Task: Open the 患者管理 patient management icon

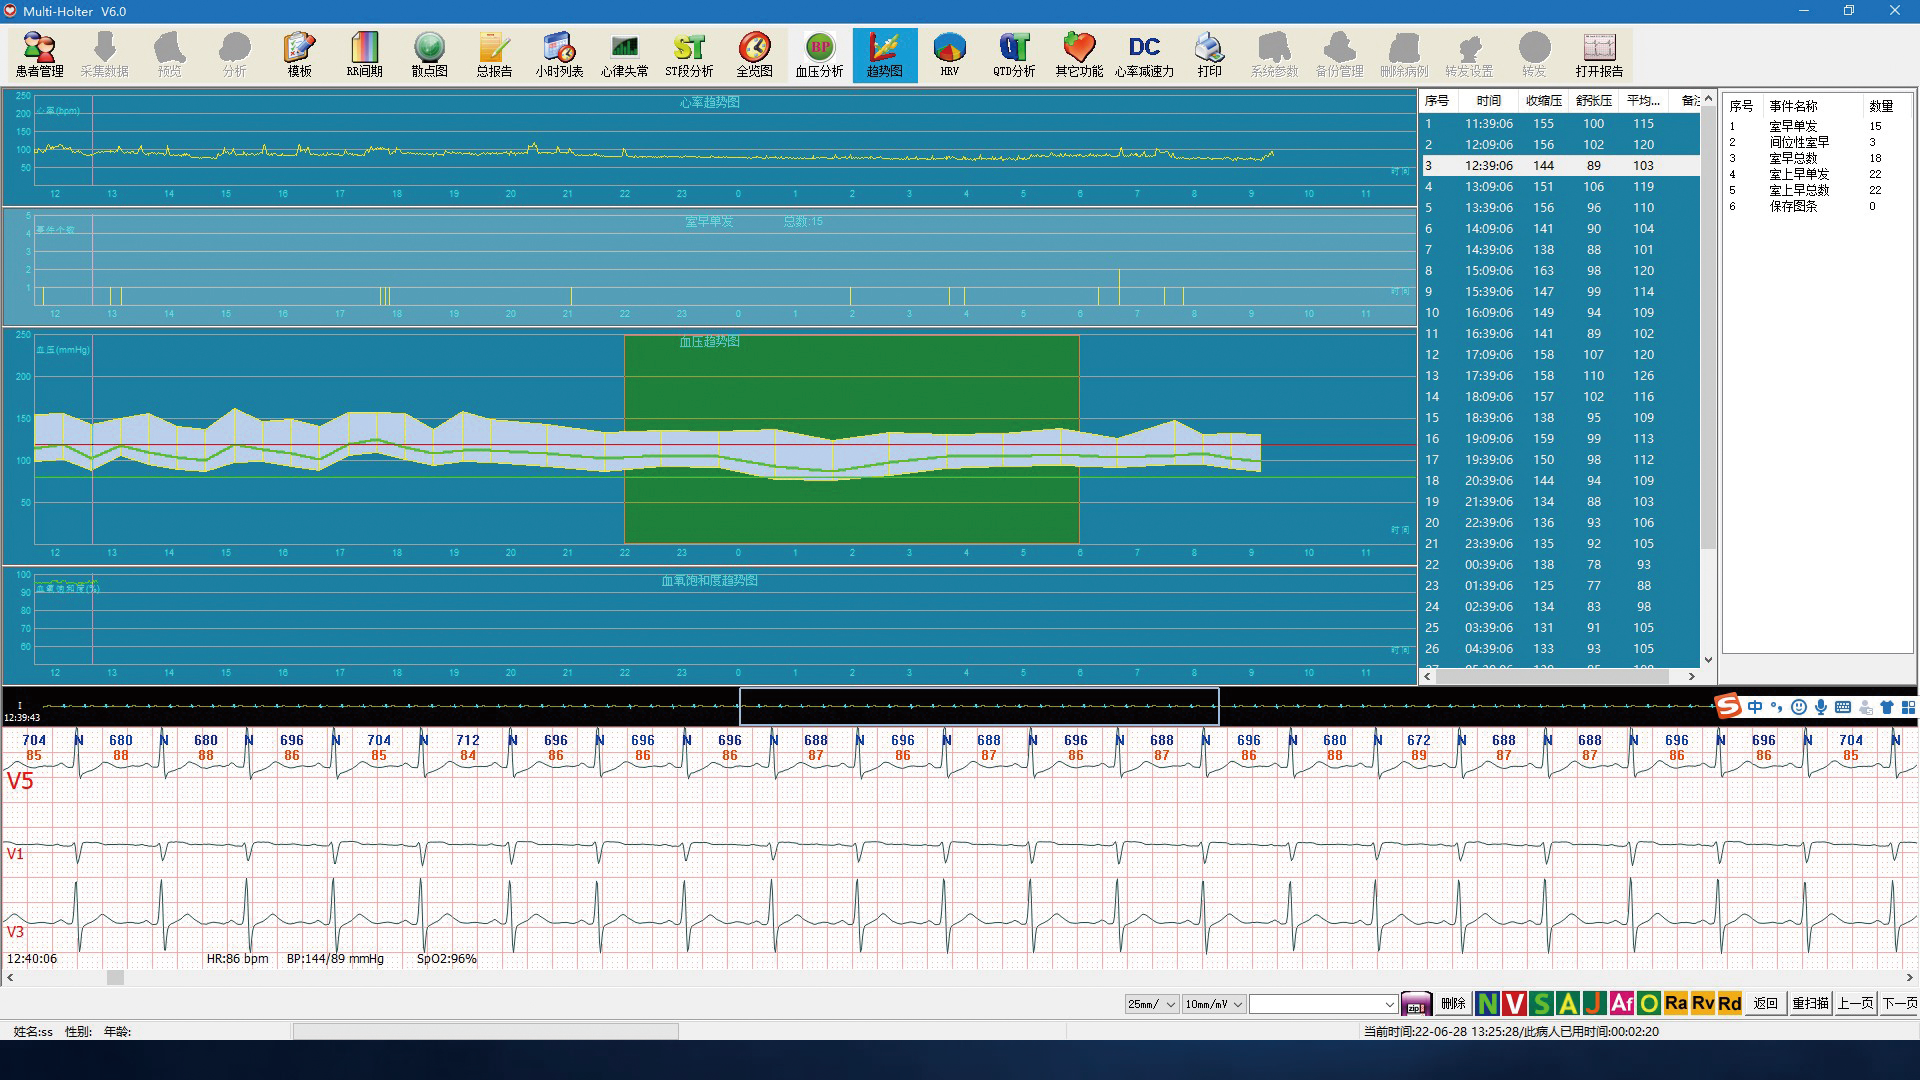Action: (x=39, y=54)
